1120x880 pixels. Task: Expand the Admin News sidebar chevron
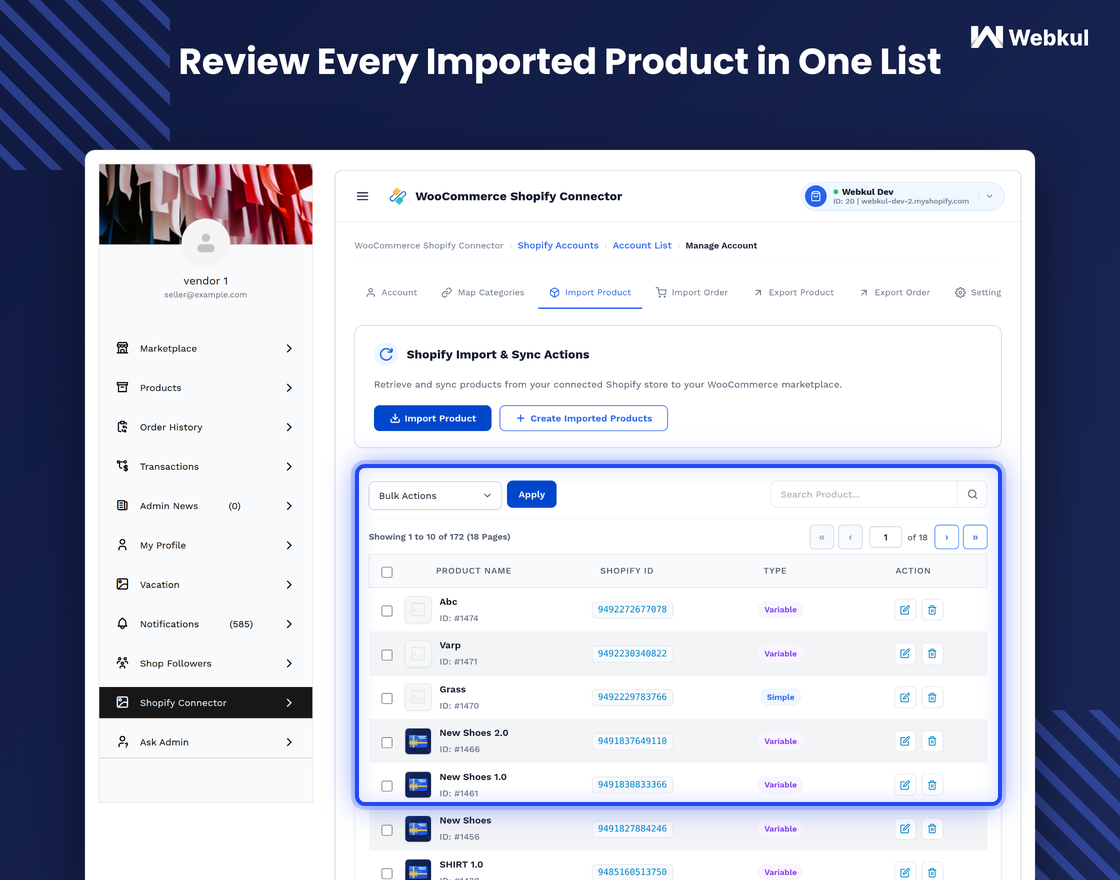289,506
